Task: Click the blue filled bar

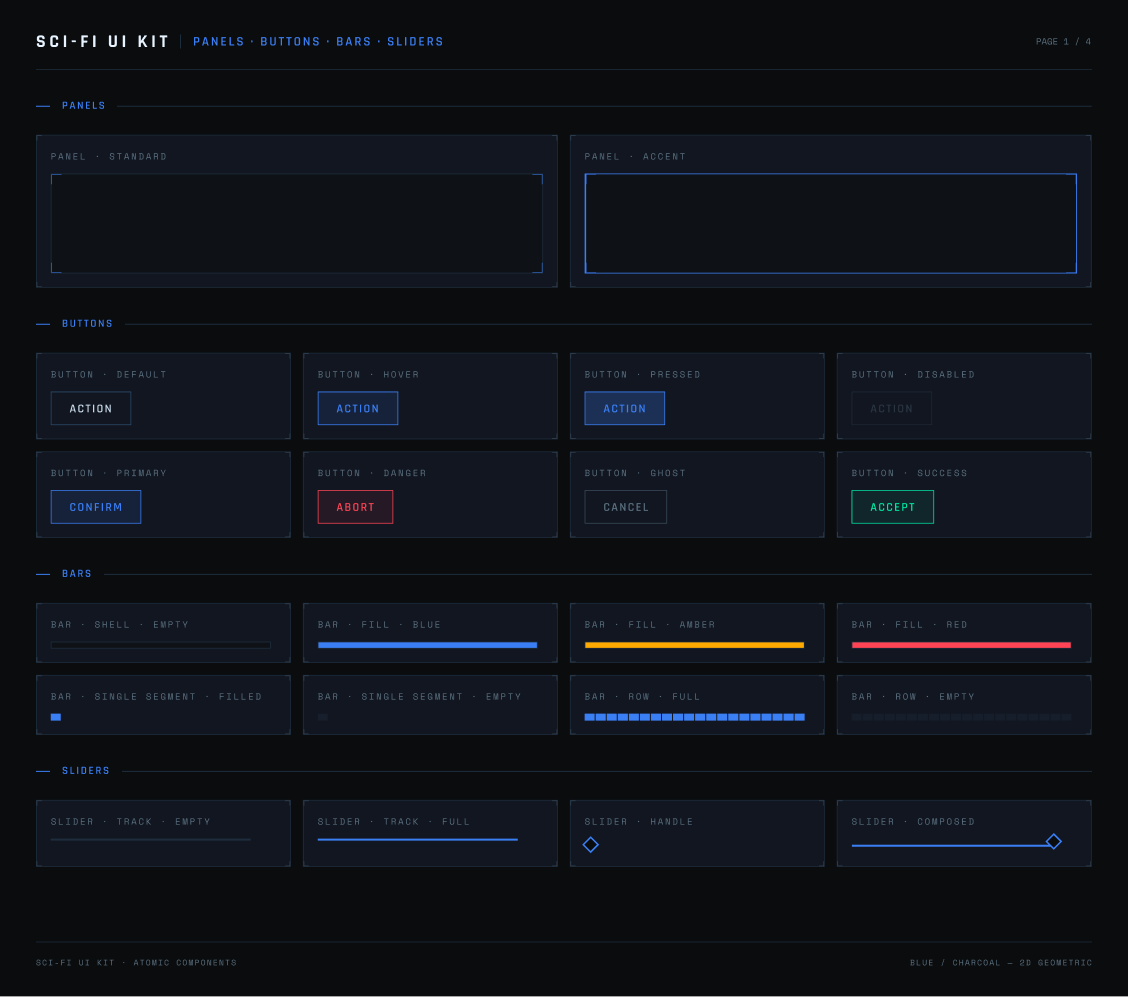Action: tap(427, 645)
